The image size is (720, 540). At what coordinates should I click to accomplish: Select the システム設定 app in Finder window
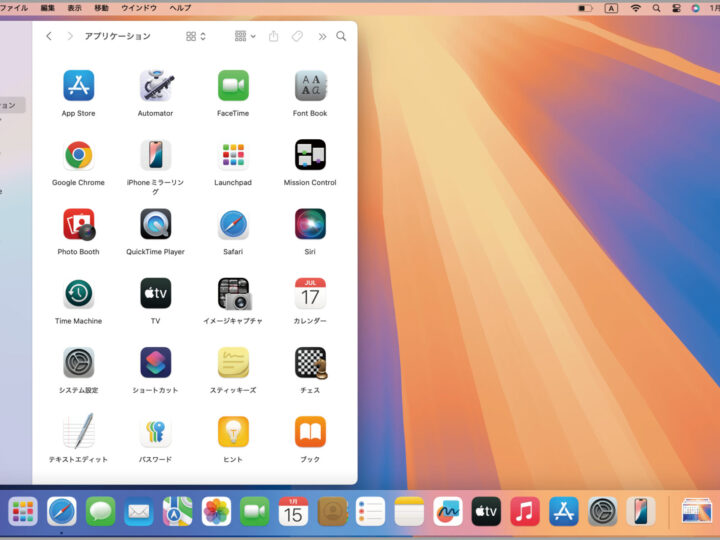pyautogui.click(x=79, y=363)
